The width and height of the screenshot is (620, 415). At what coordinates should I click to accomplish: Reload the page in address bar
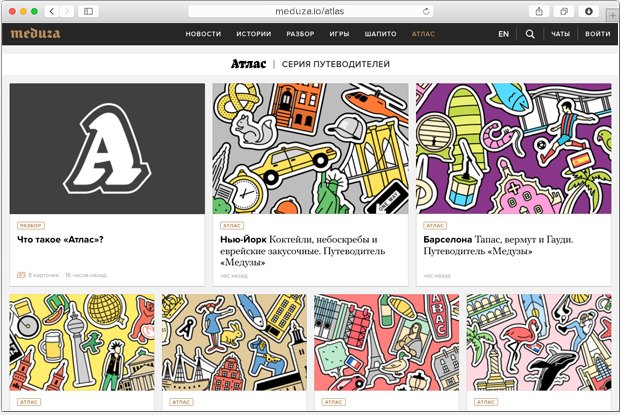426,11
